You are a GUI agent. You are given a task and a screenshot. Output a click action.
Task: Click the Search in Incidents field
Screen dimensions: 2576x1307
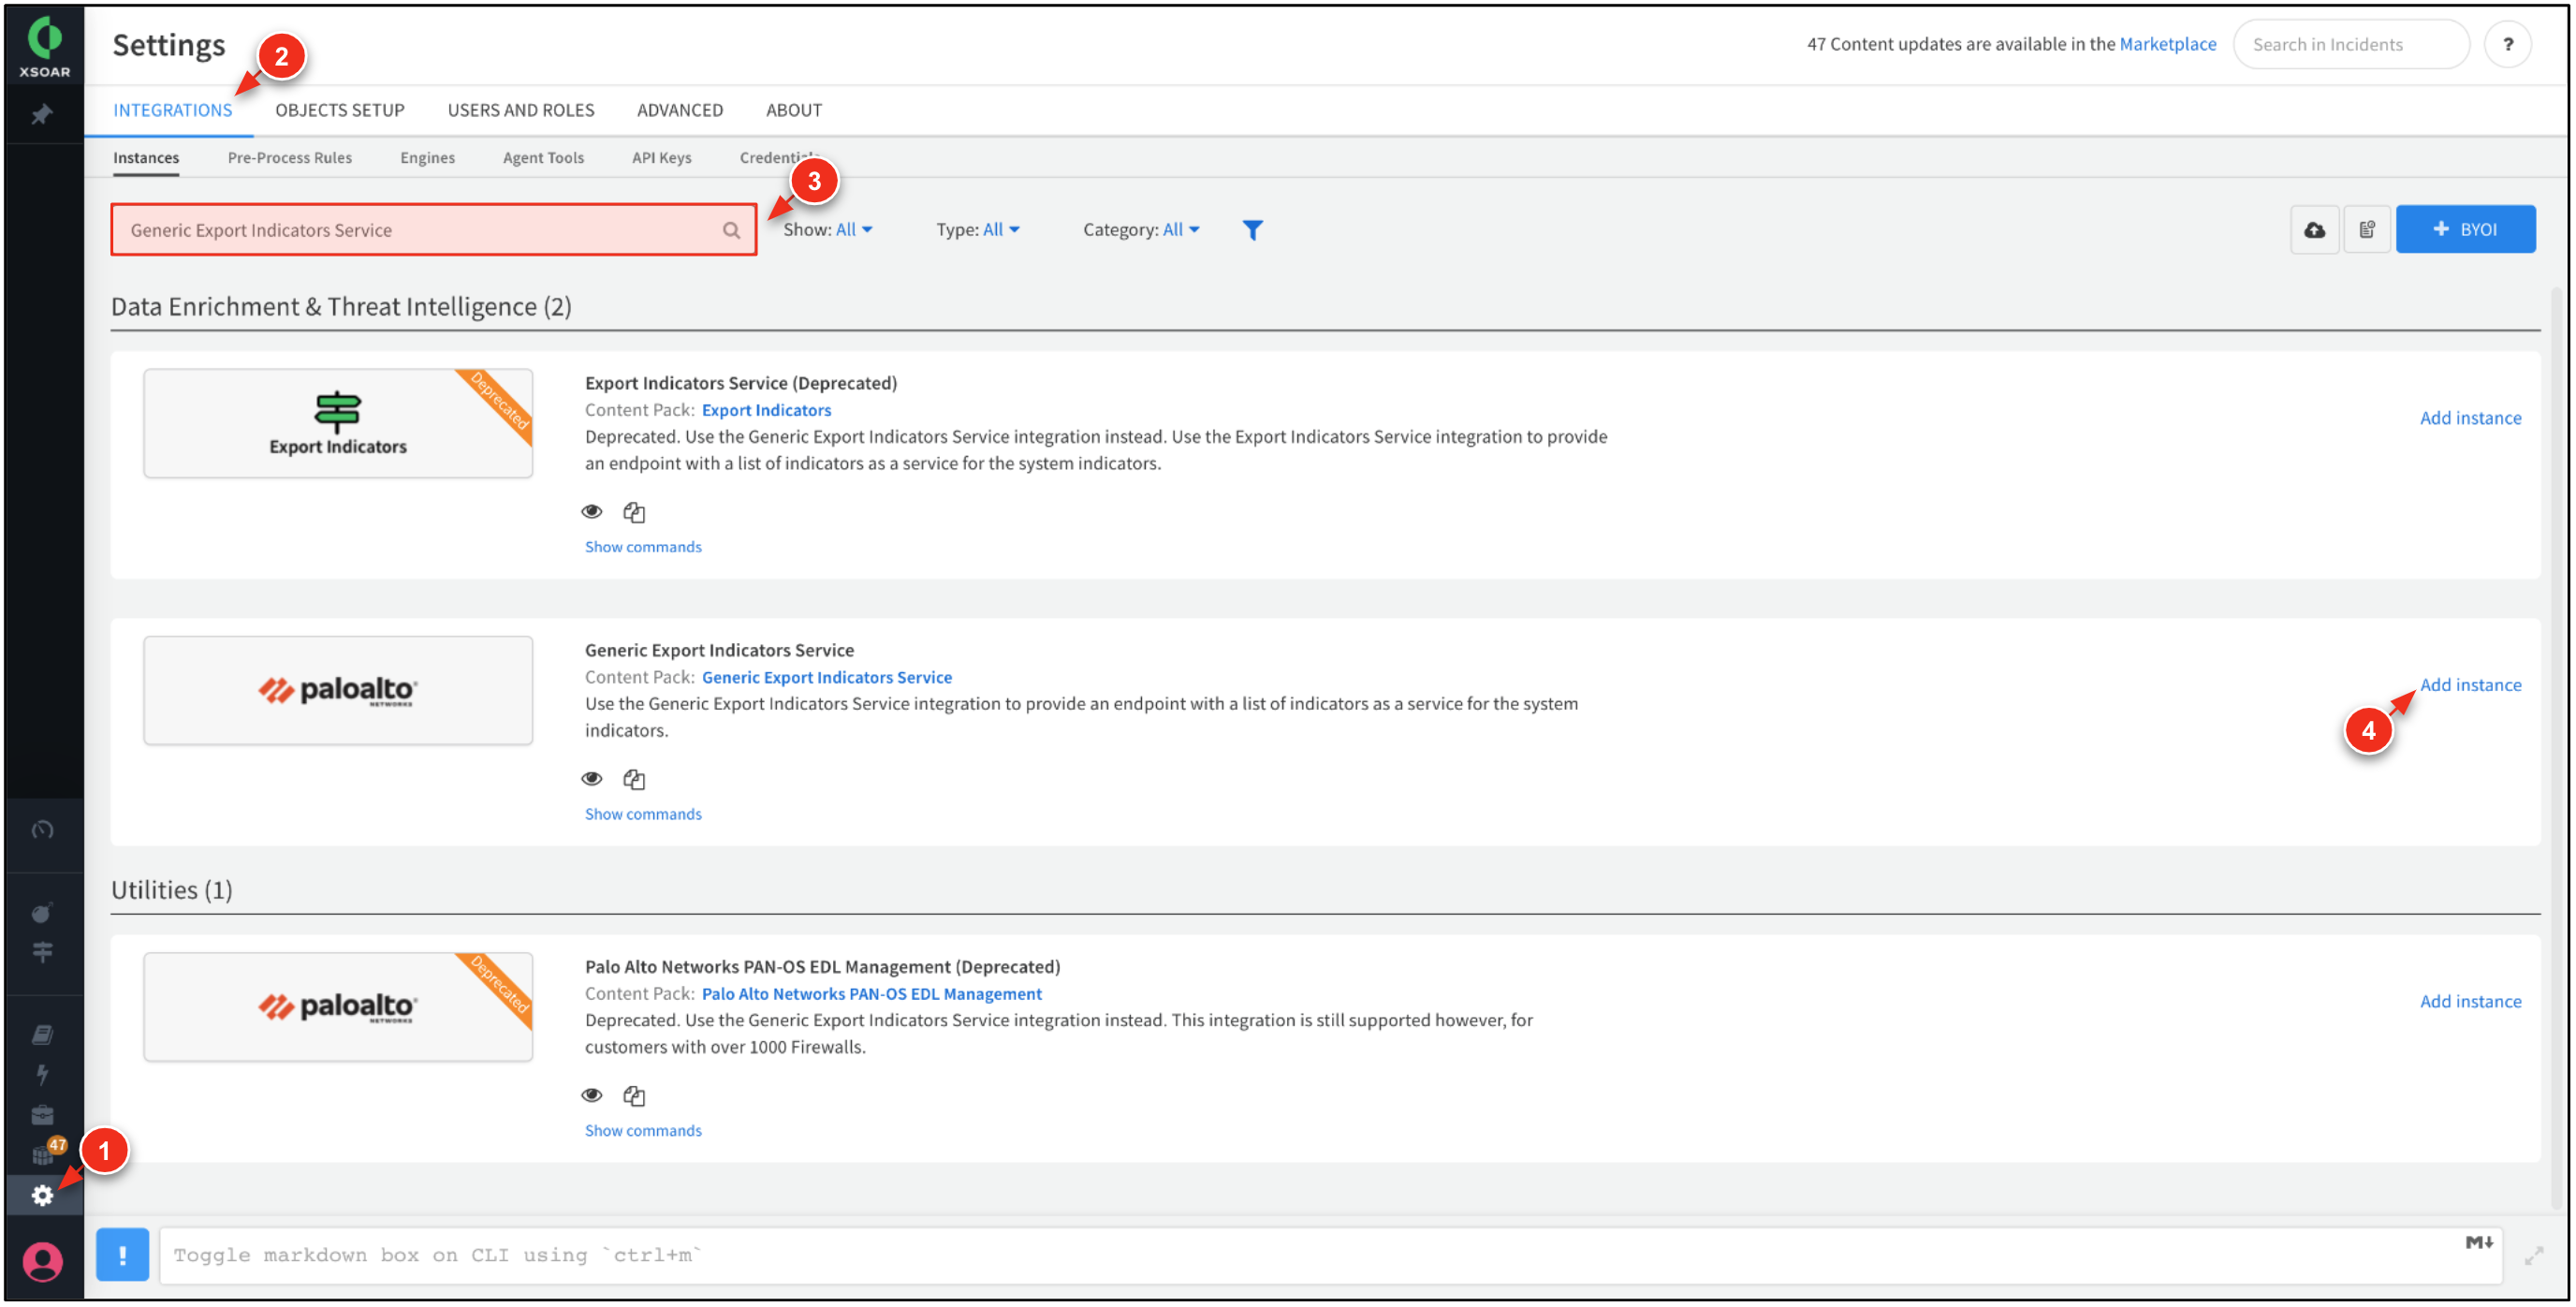point(2351,44)
